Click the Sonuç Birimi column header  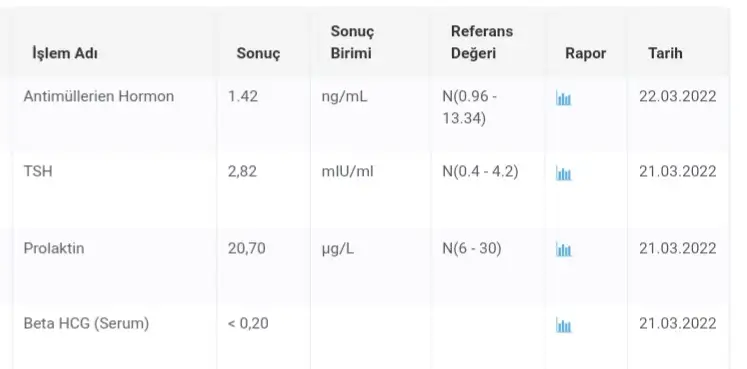coord(352,42)
